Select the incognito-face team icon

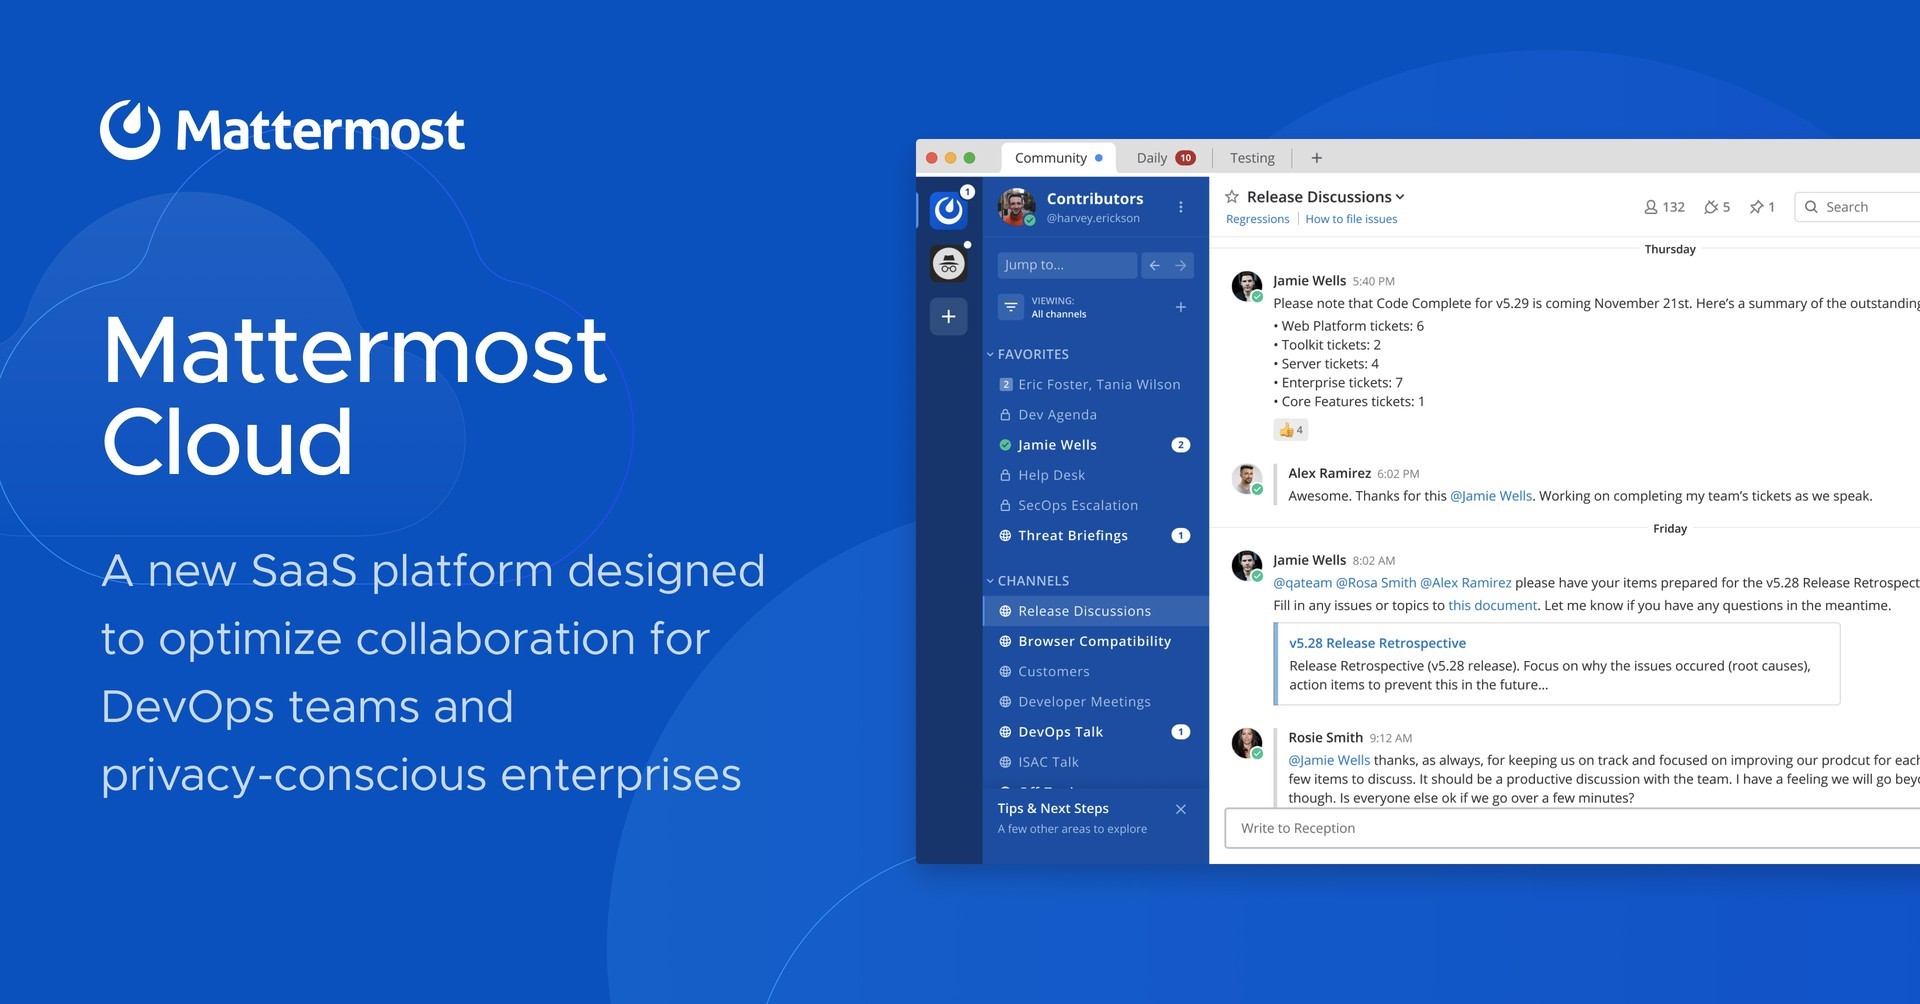tap(948, 264)
